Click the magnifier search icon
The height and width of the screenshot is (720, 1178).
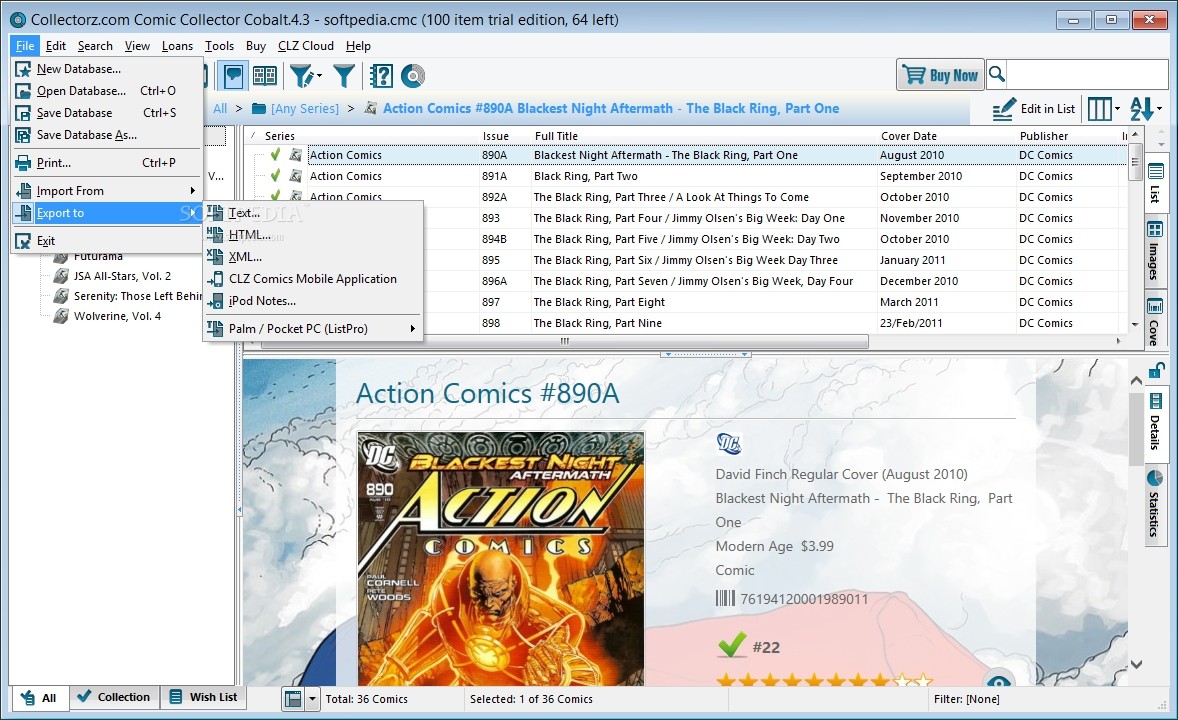pyautogui.click(x=997, y=74)
